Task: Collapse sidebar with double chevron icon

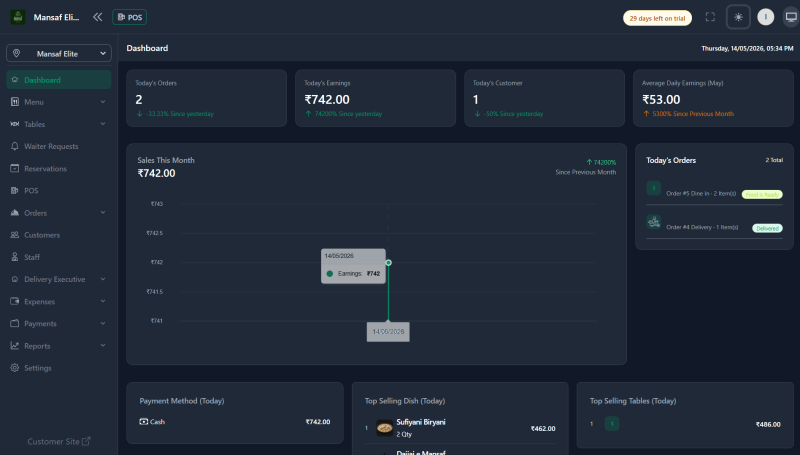Action: (97, 17)
